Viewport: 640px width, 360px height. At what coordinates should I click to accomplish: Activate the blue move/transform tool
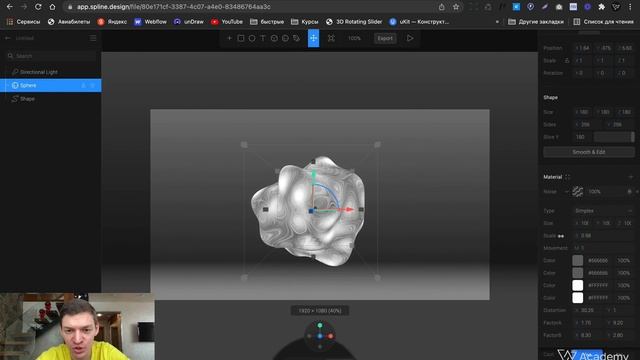313,38
